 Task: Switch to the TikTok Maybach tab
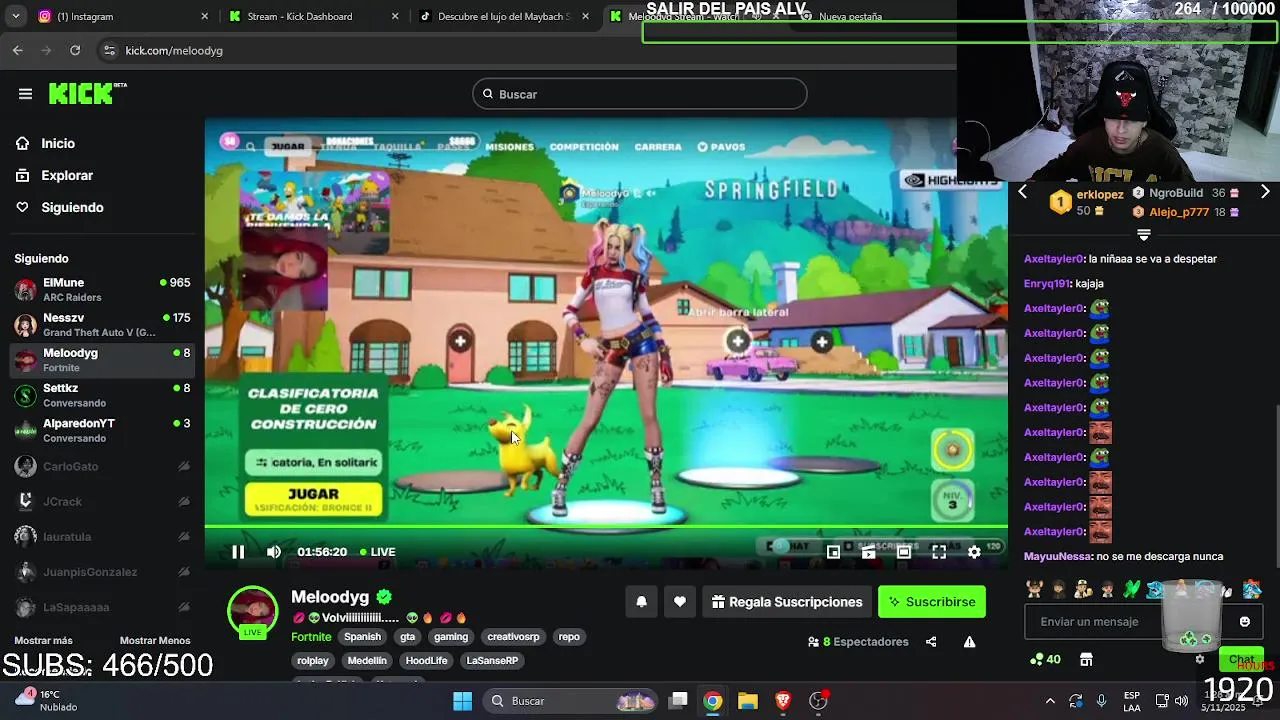tap(505, 16)
